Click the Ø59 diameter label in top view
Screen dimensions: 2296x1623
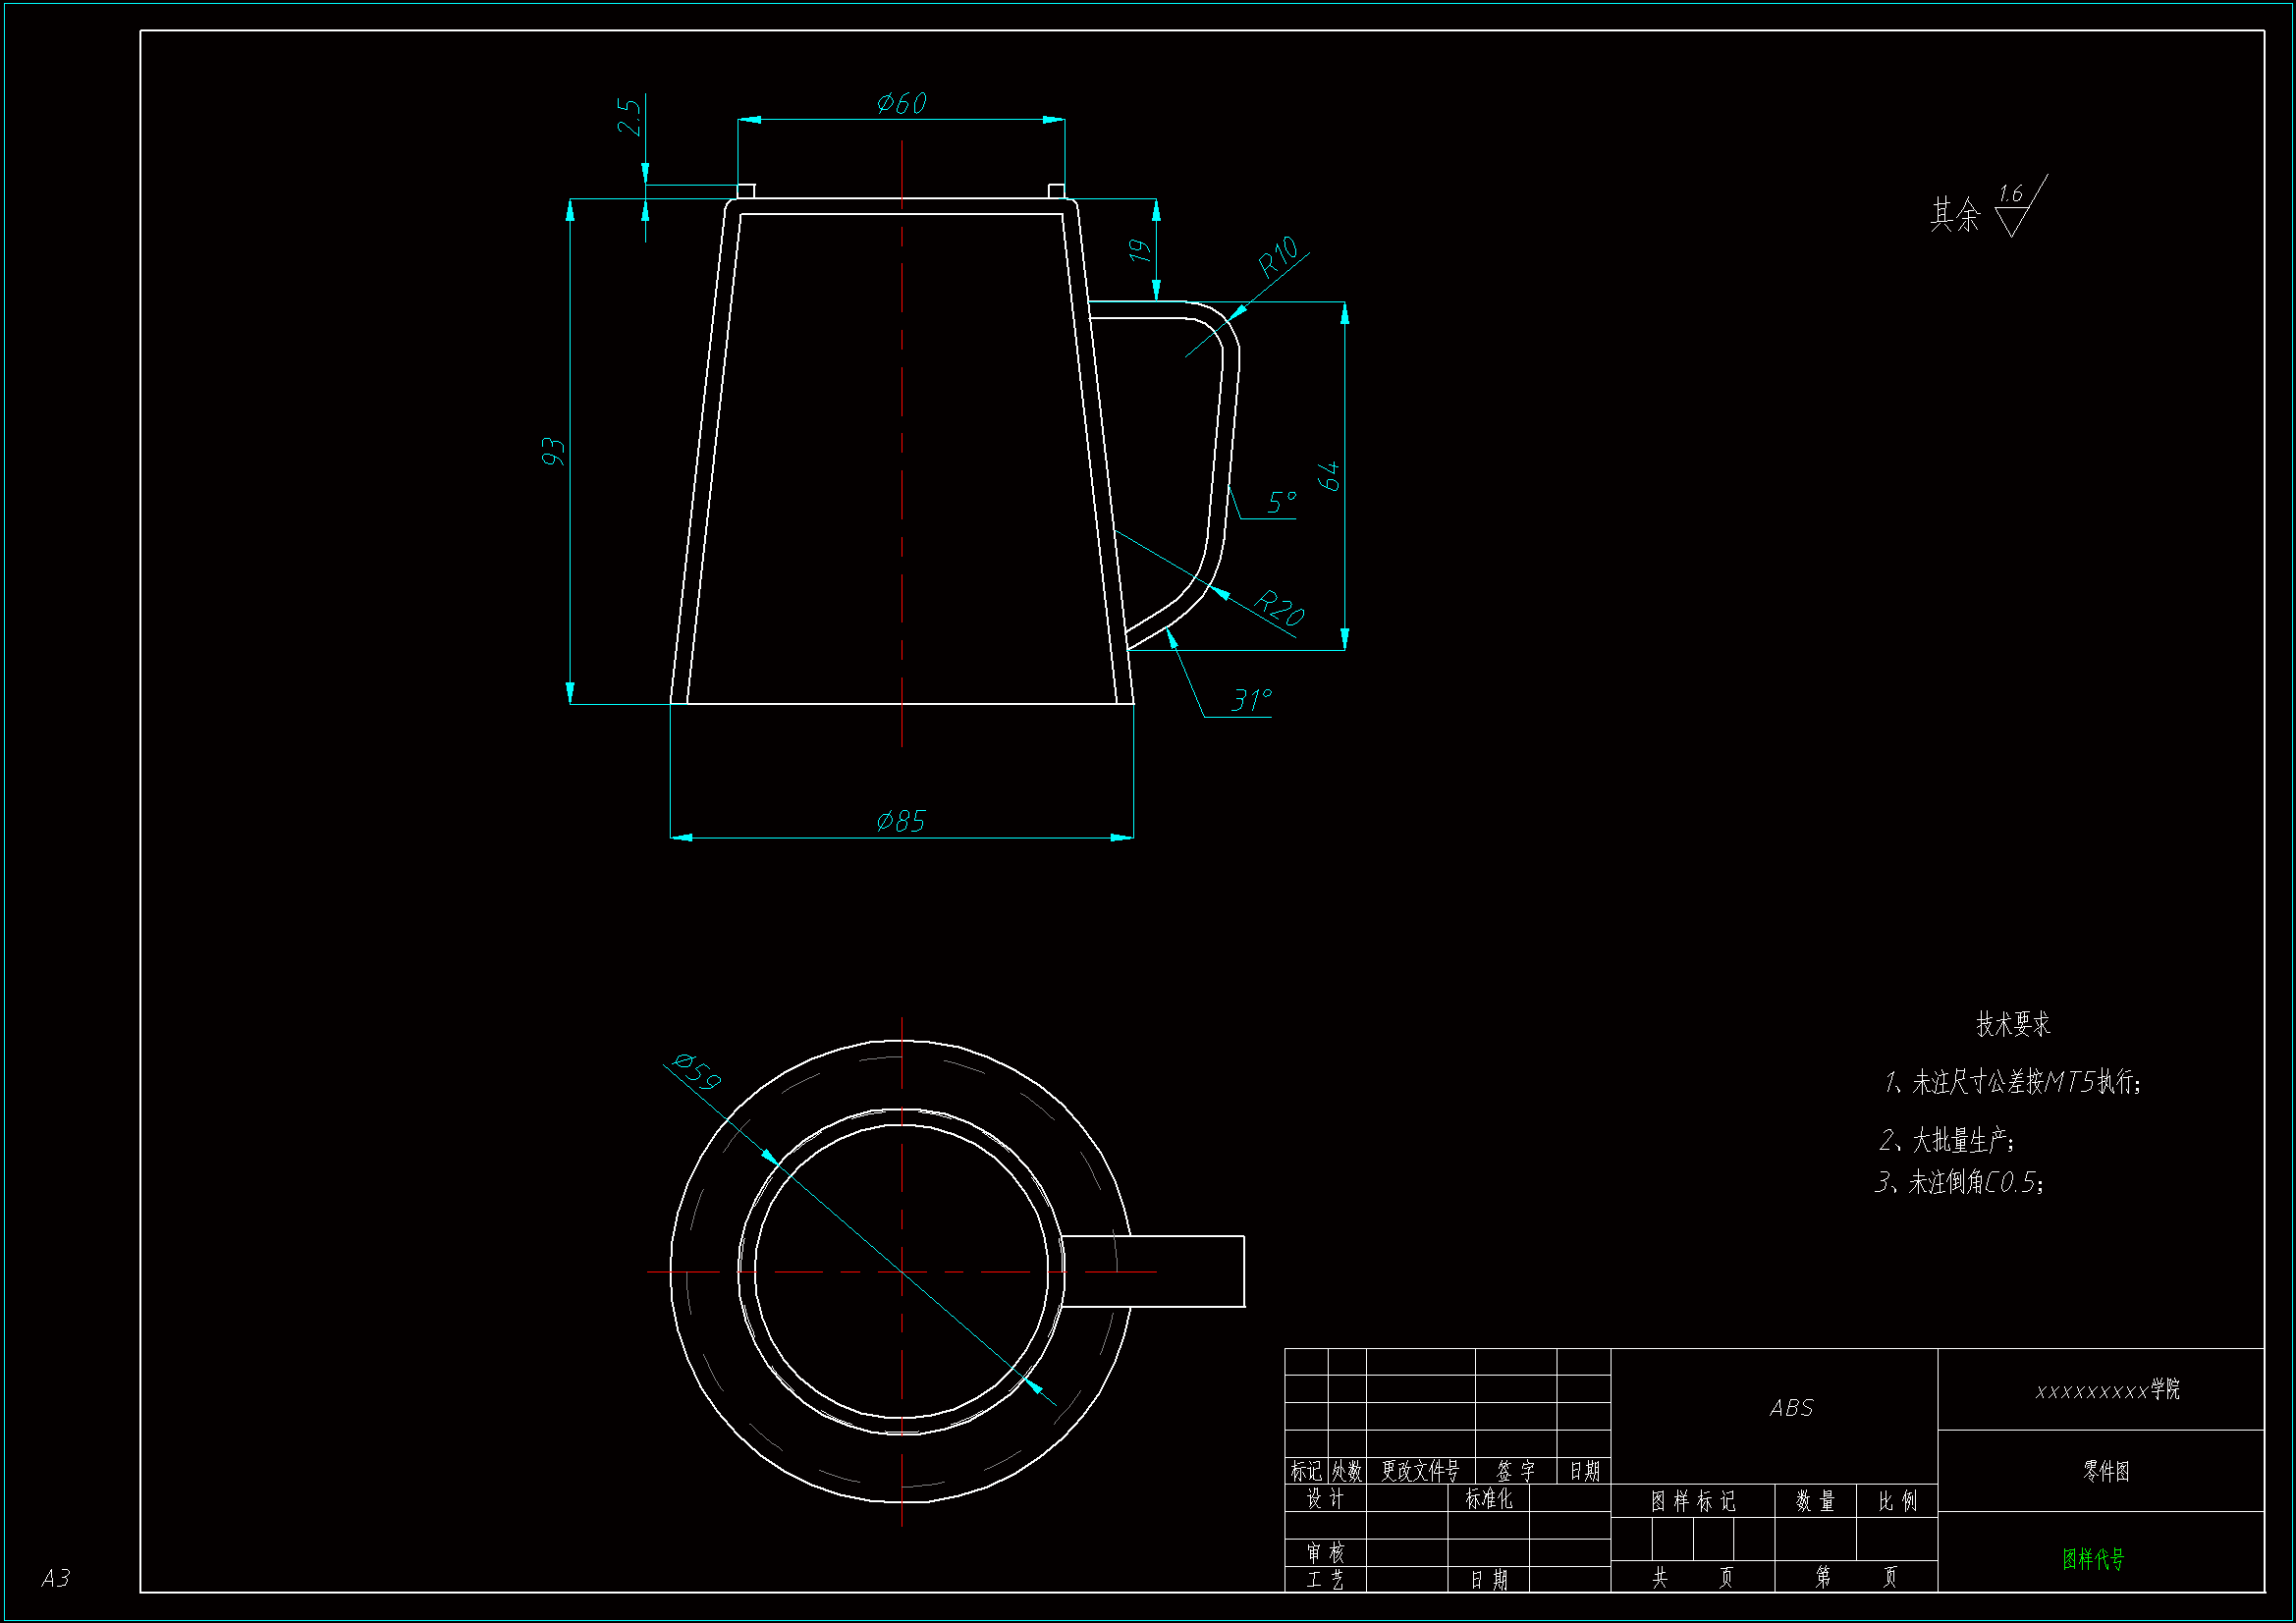coord(697,1072)
